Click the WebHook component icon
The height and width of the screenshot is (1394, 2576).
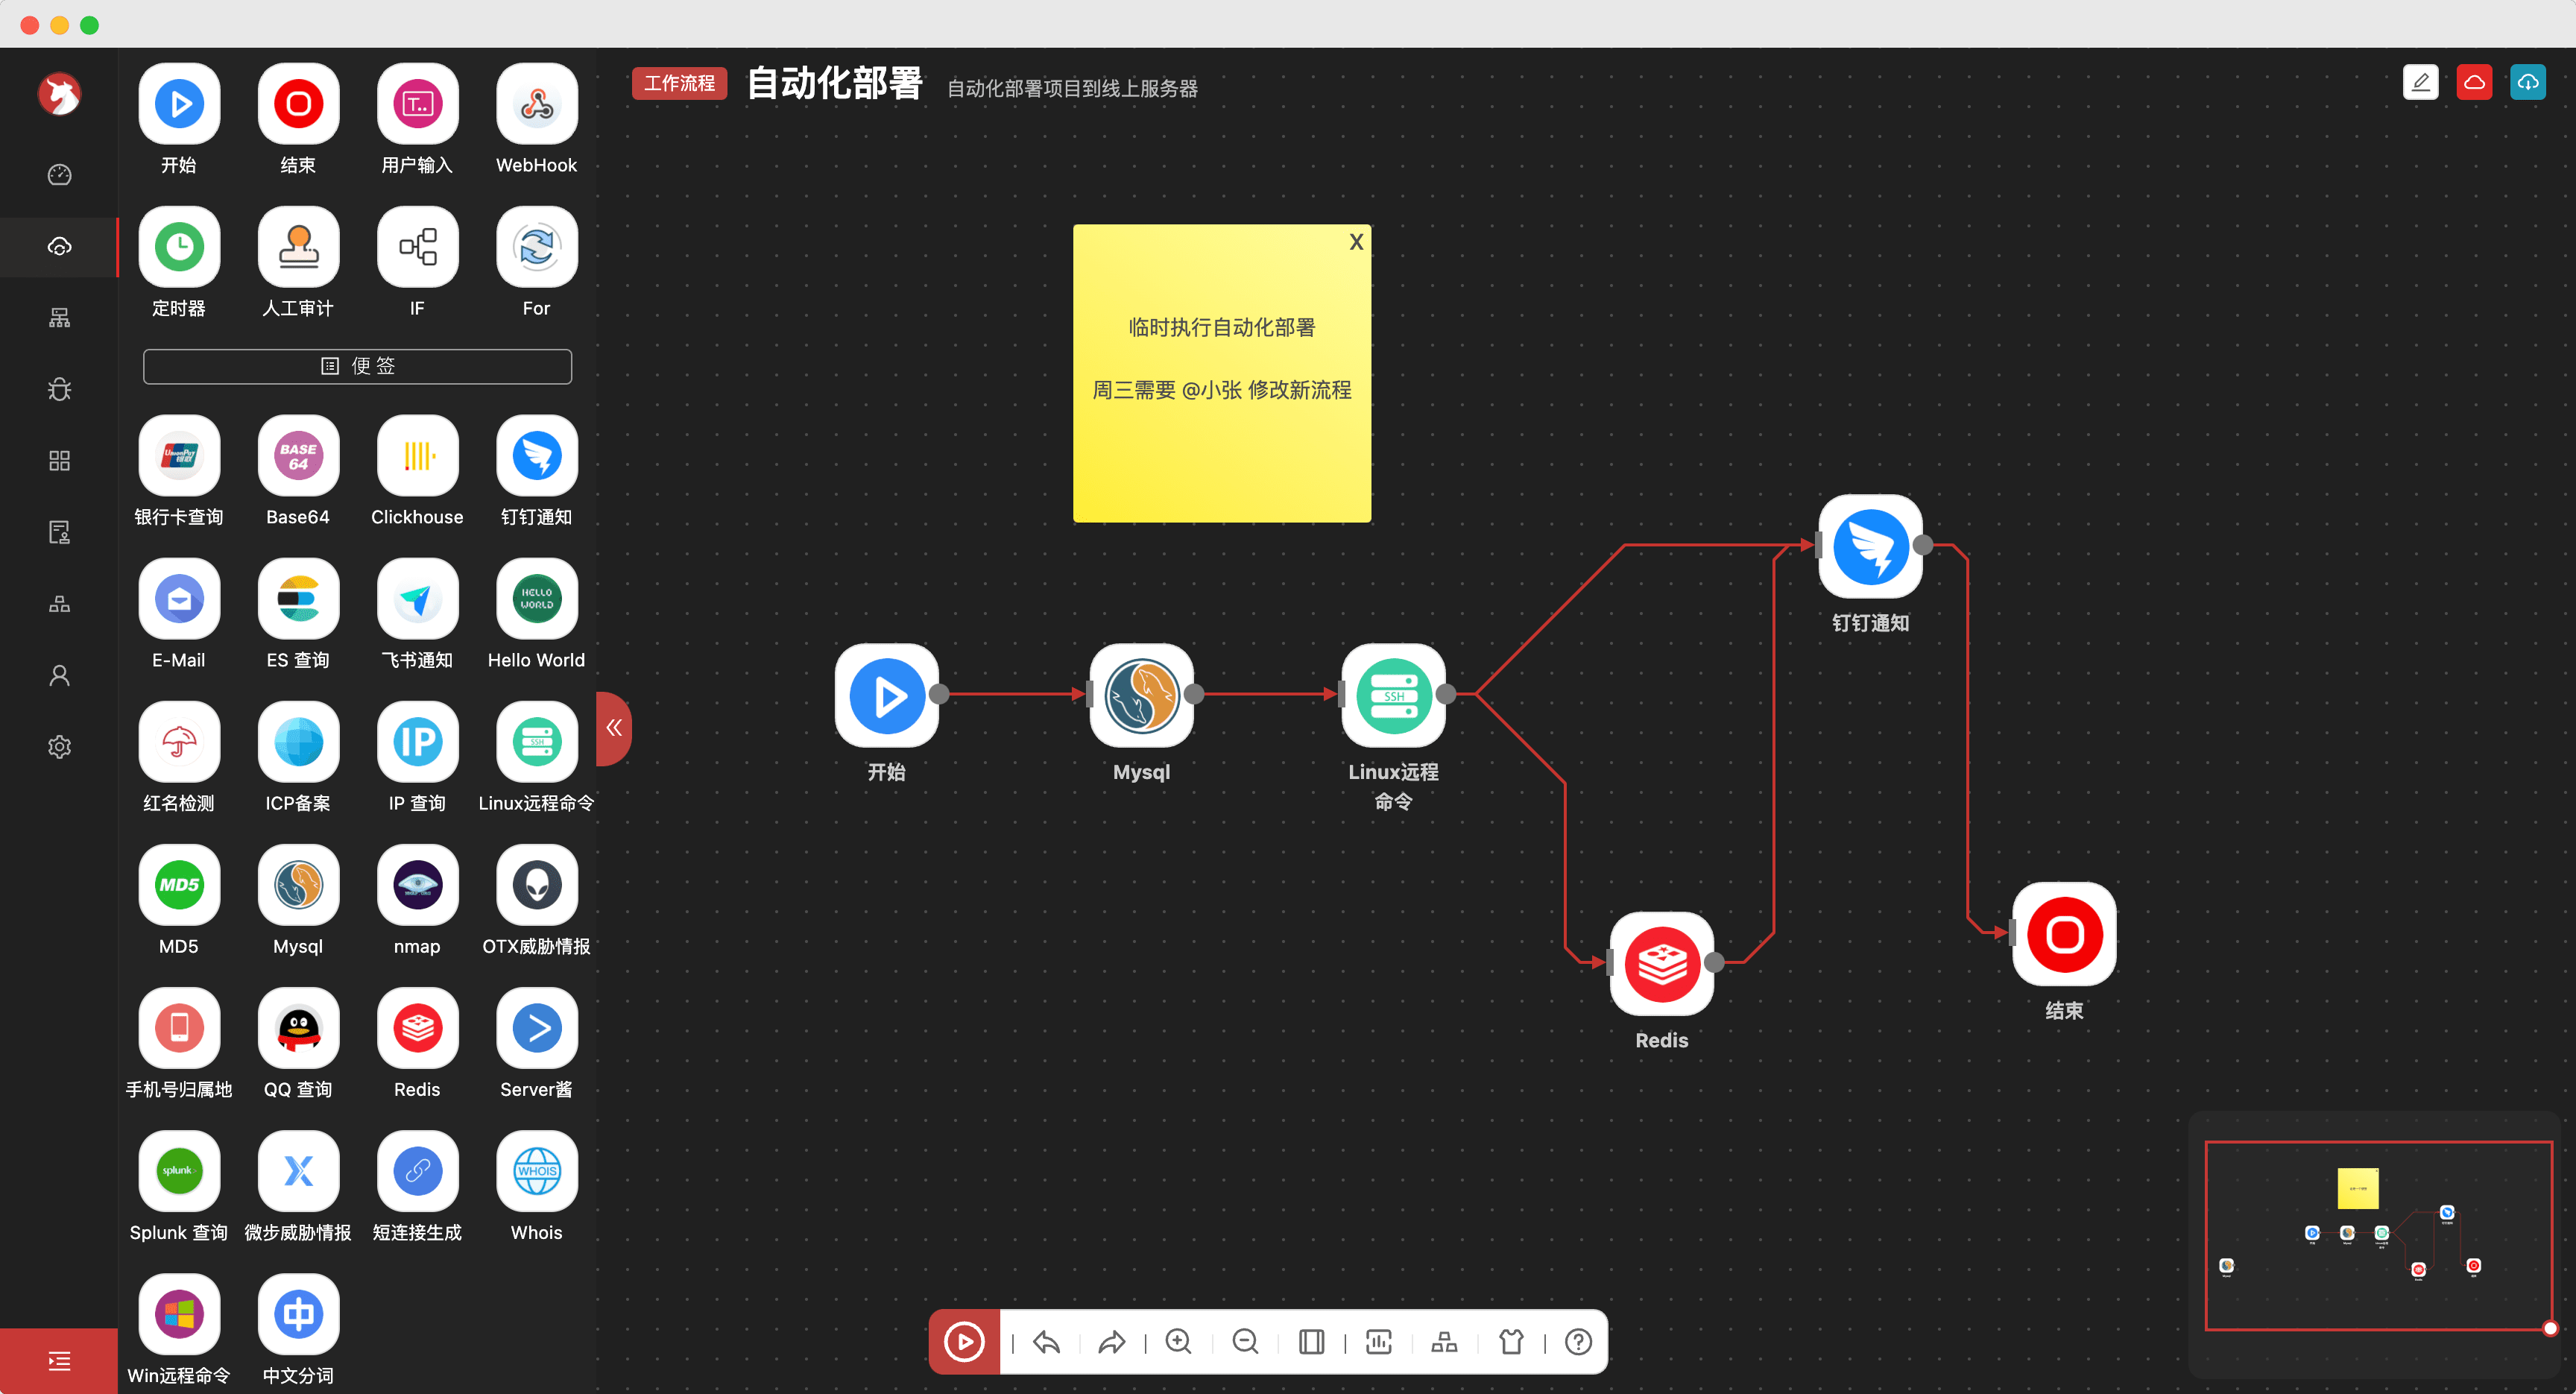(536, 104)
